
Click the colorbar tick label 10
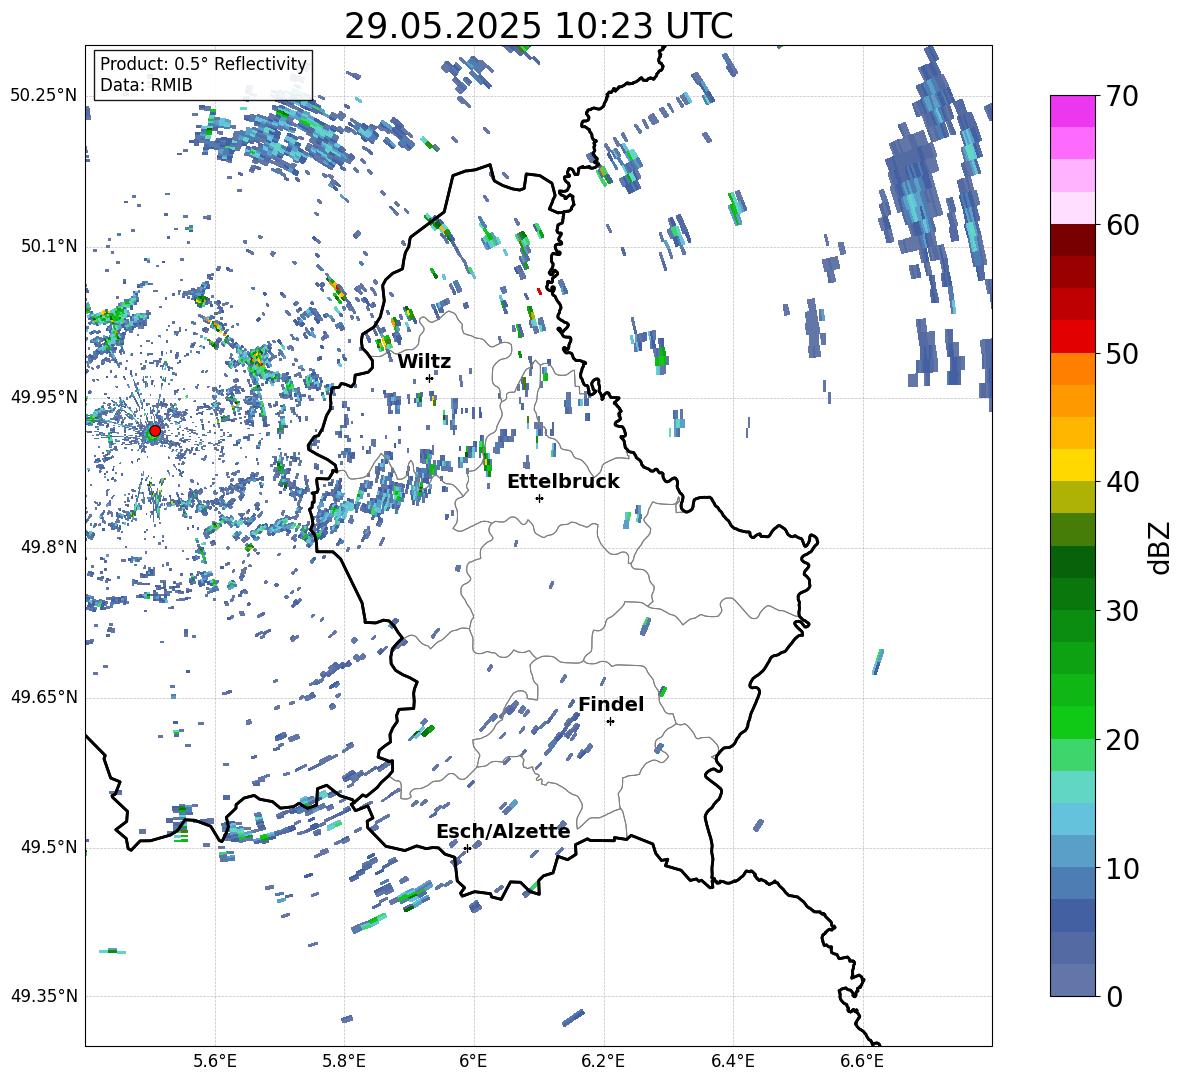point(1123,869)
